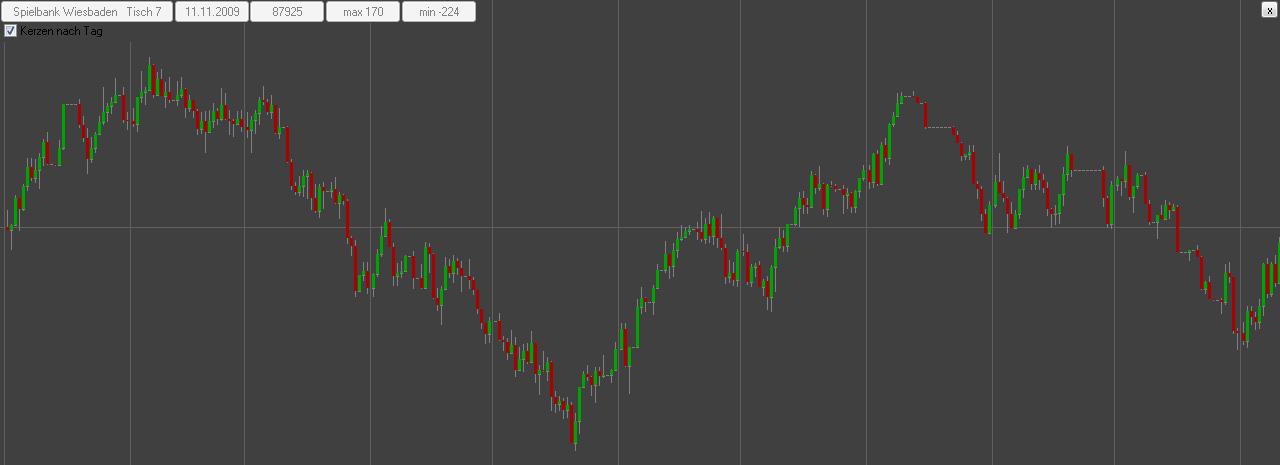Click the 11.11.2009 date button
Screen dimensions: 1280x465
click(212, 11)
